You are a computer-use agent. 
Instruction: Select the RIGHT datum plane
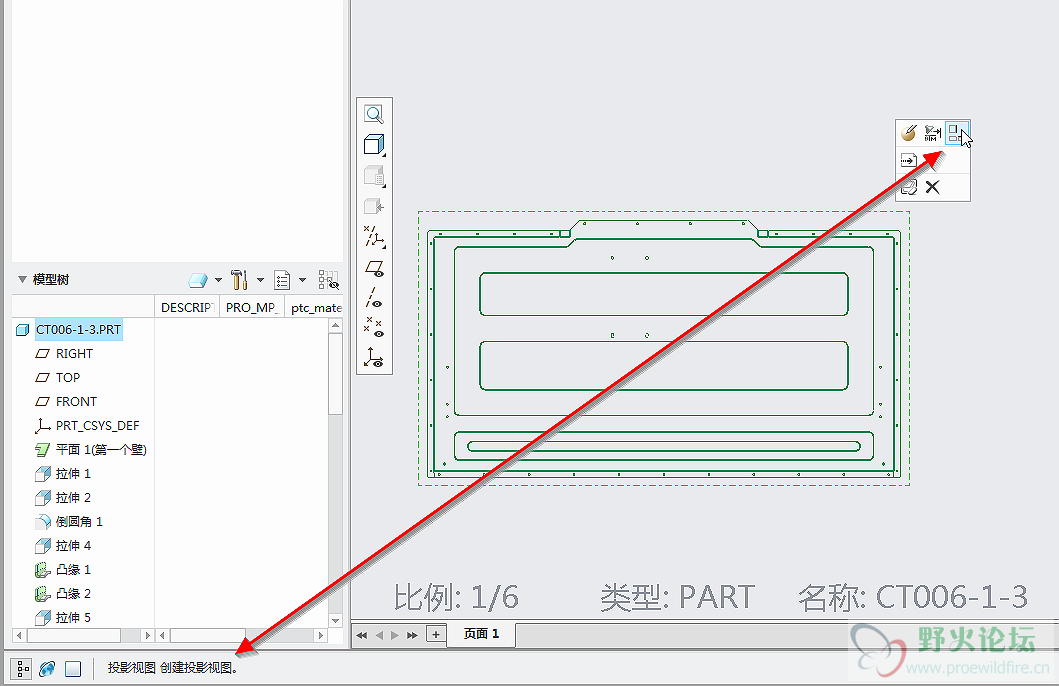[x=74, y=354]
